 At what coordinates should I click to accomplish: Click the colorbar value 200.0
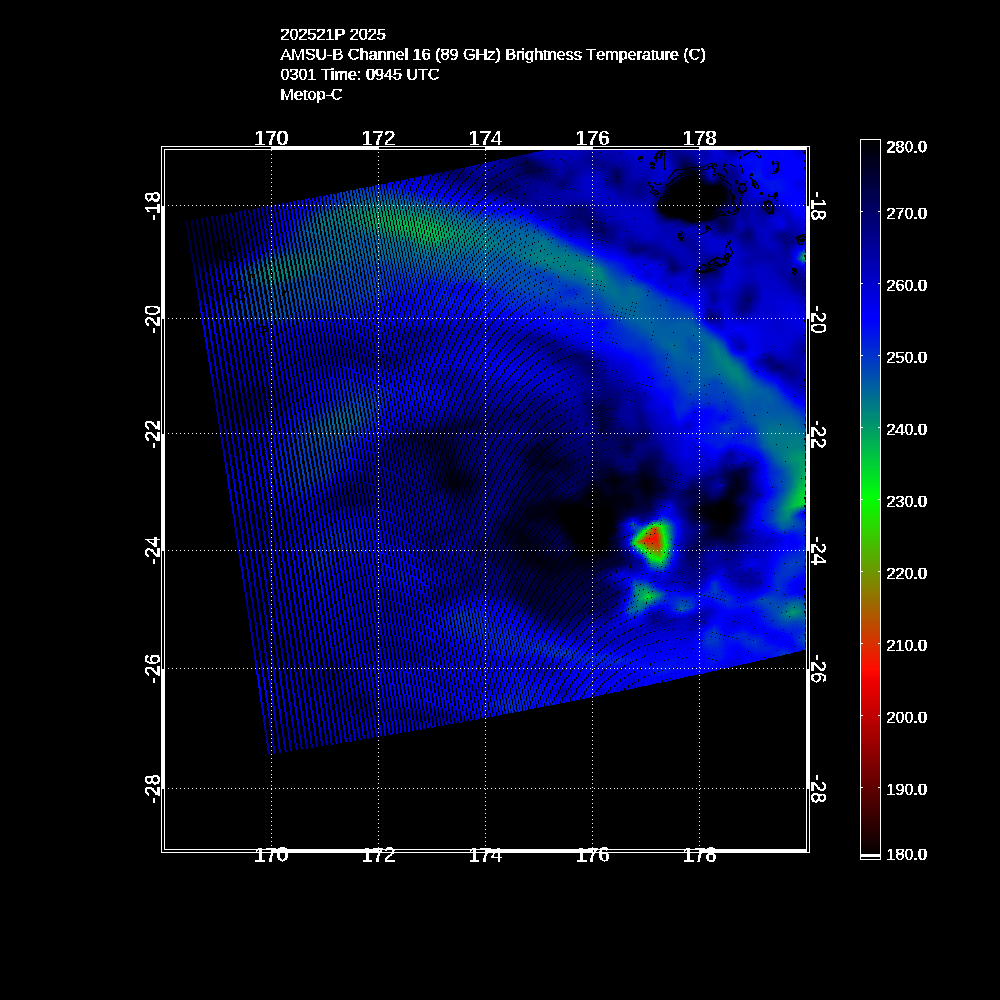(x=906, y=718)
